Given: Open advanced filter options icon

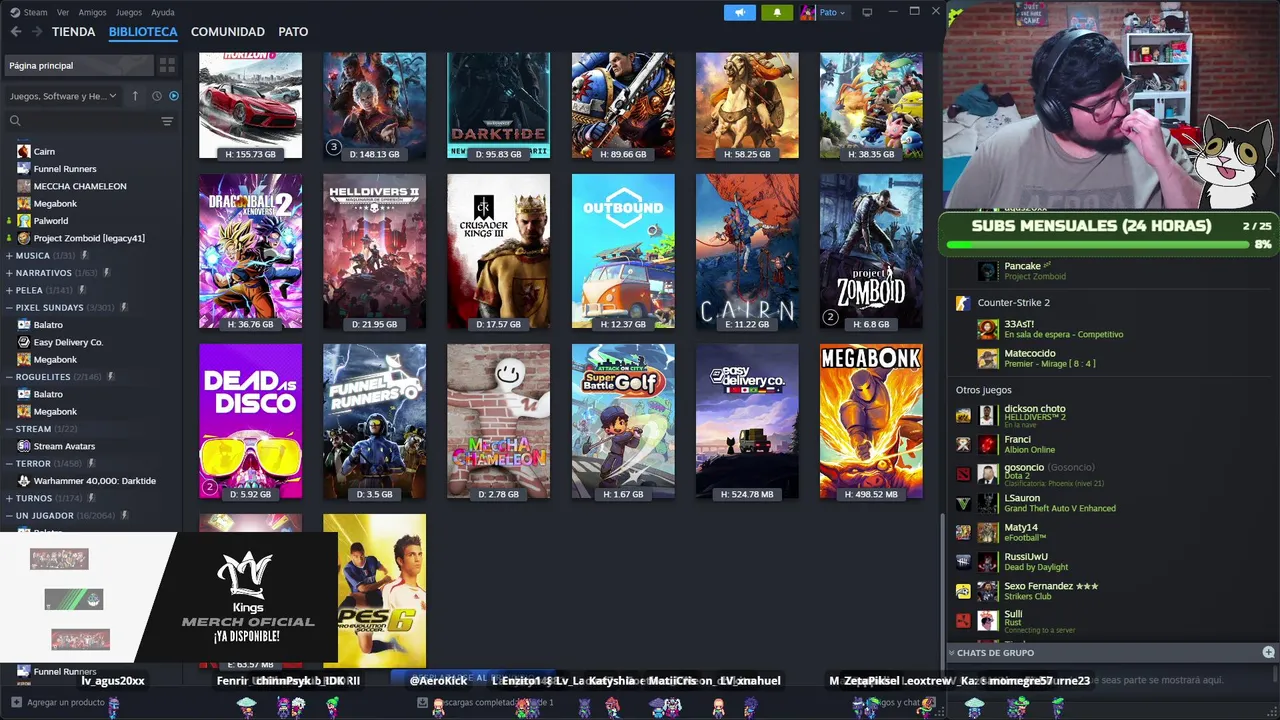Looking at the screenshot, I should point(167,121).
